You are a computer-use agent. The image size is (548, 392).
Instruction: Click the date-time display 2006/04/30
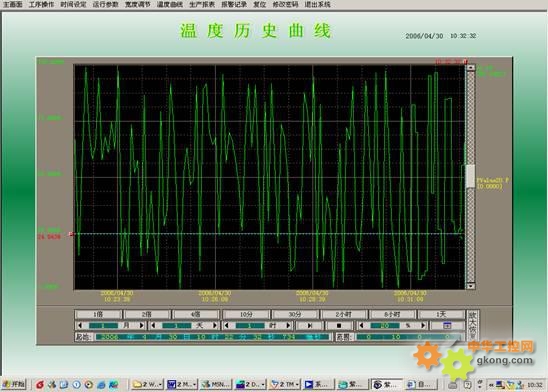pos(440,36)
